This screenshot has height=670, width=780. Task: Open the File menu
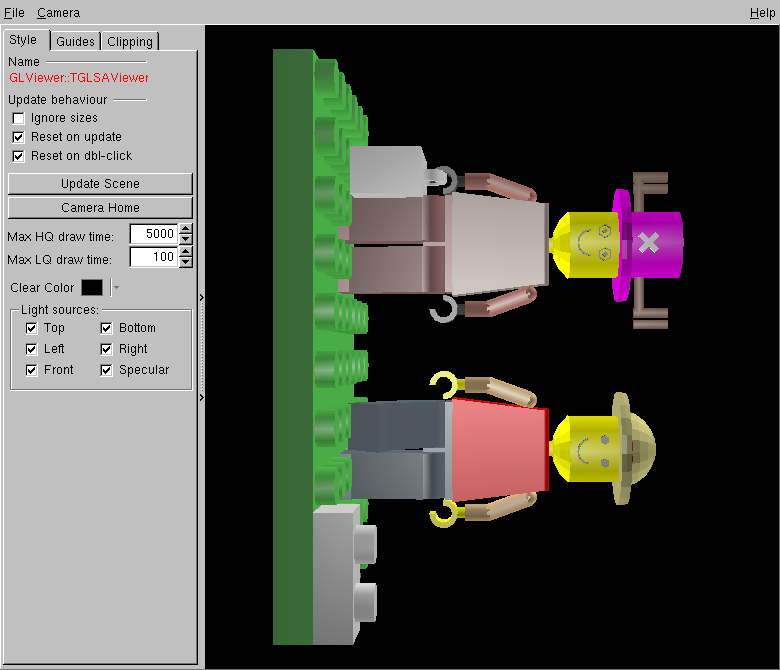(x=14, y=12)
